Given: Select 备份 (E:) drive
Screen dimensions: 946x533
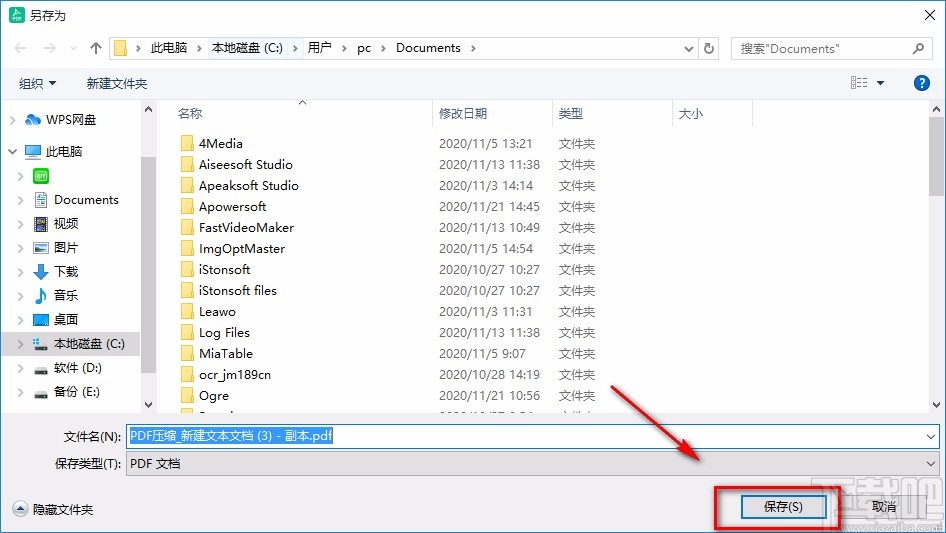Looking at the screenshot, I should (x=76, y=392).
